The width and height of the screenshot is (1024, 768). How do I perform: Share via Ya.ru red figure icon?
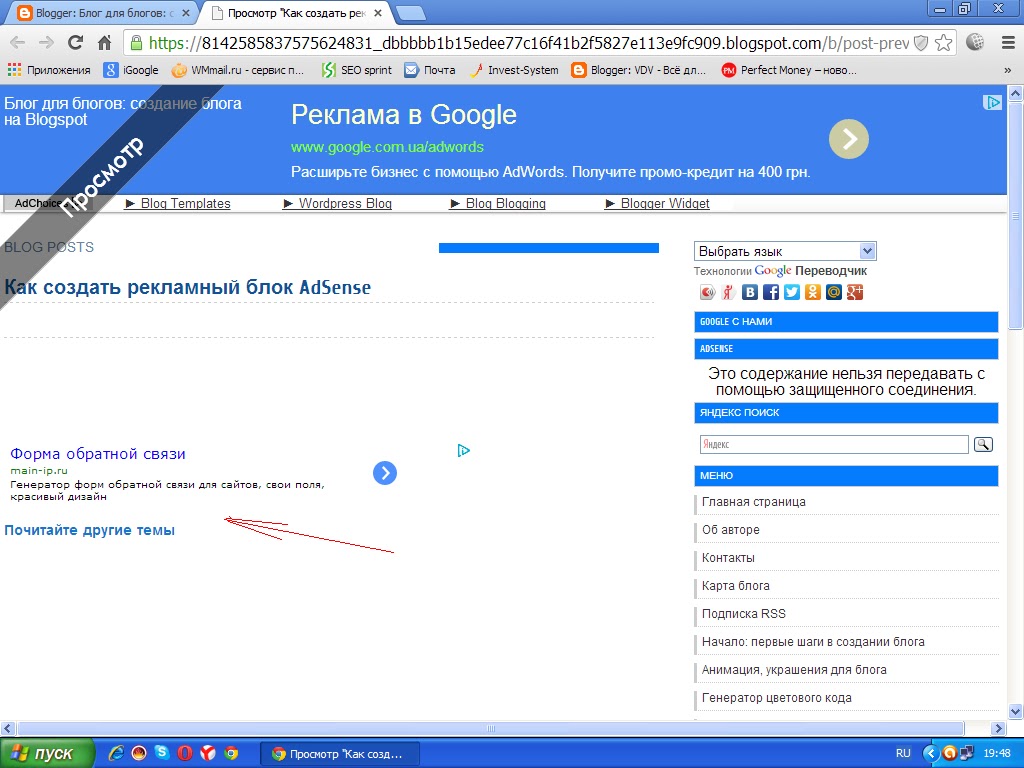coord(729,292)
